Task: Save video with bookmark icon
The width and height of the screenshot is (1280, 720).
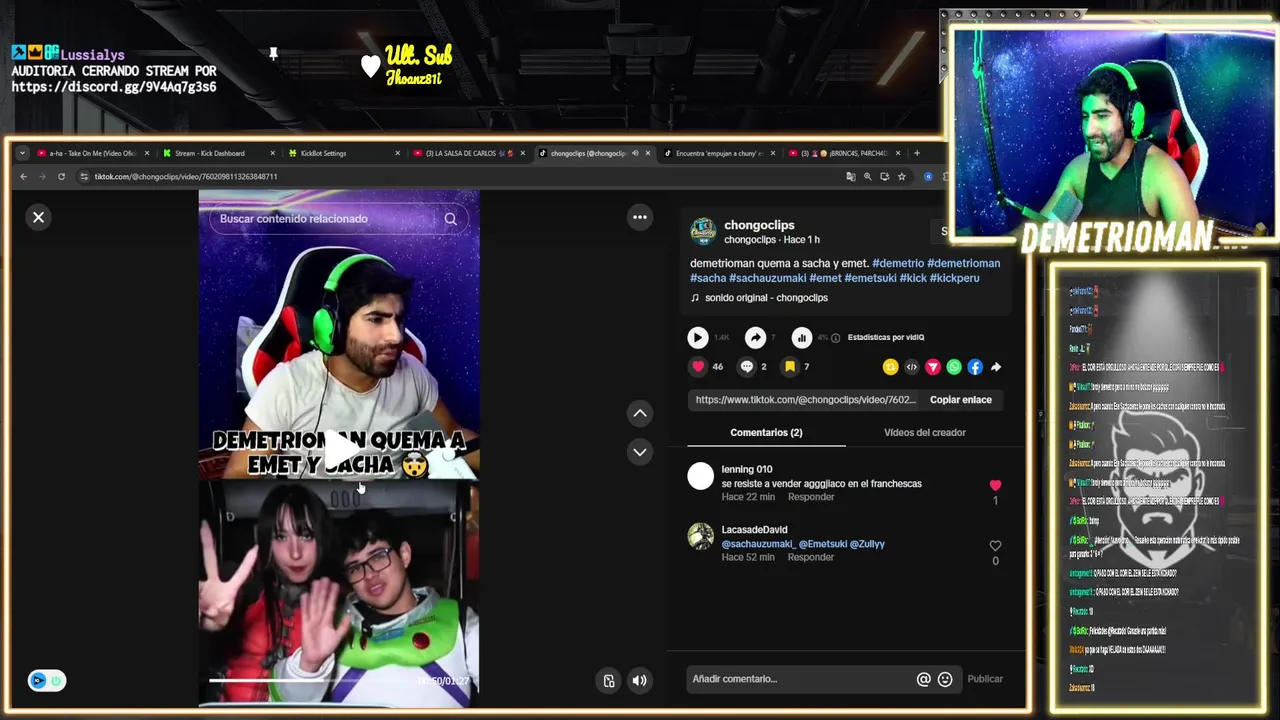Action: (x=790, y=367)
